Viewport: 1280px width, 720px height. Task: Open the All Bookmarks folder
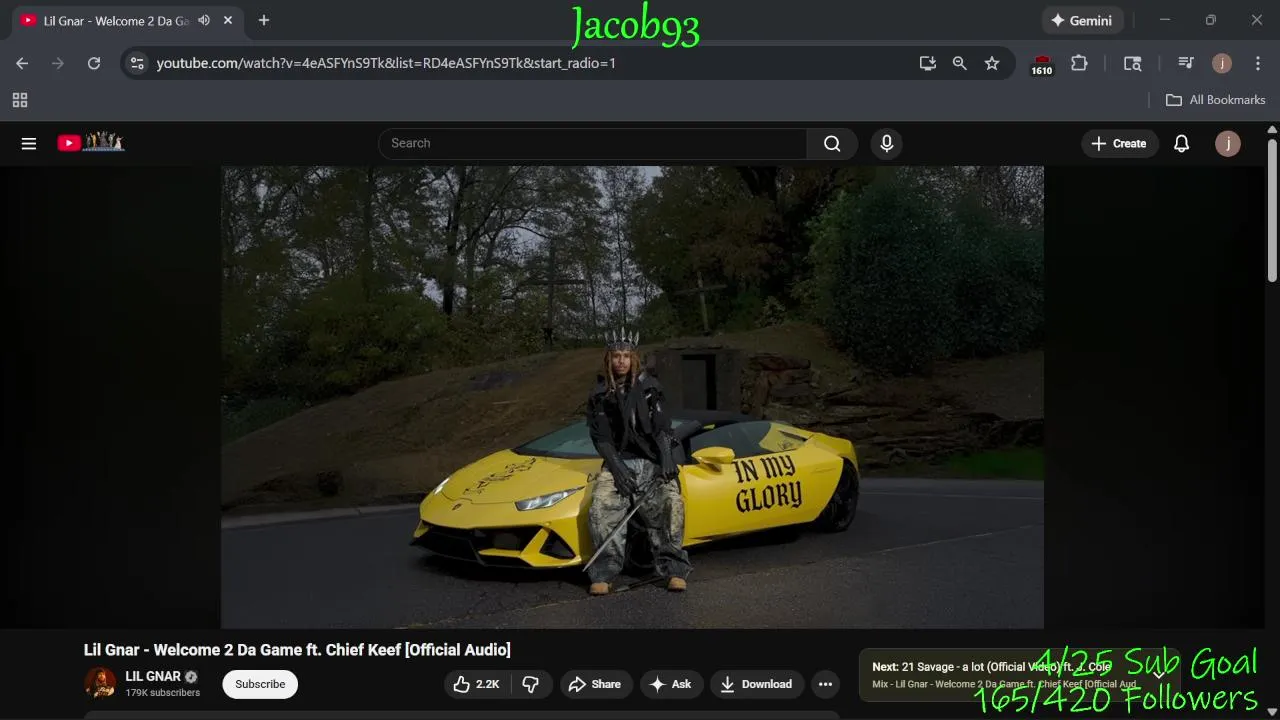click(1216, 100)
